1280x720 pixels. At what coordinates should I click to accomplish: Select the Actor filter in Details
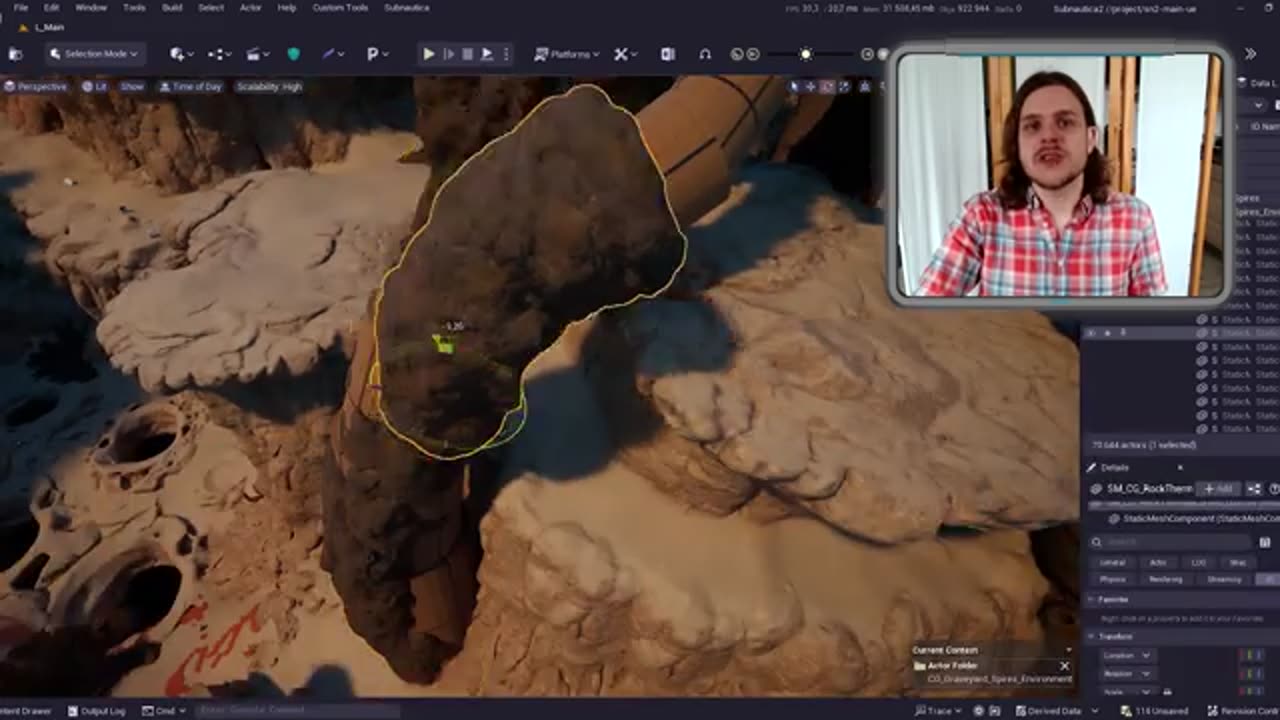tap(1158, 563)
